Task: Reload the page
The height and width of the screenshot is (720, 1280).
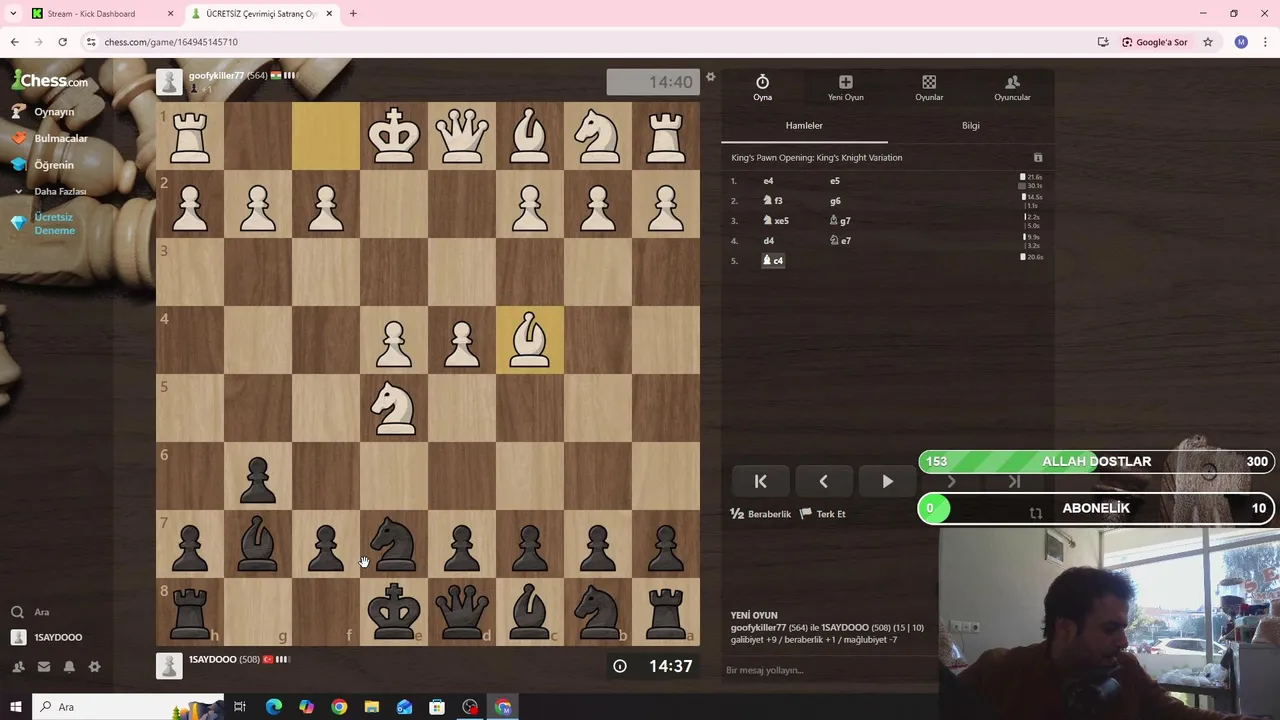Action: [62, 42]
